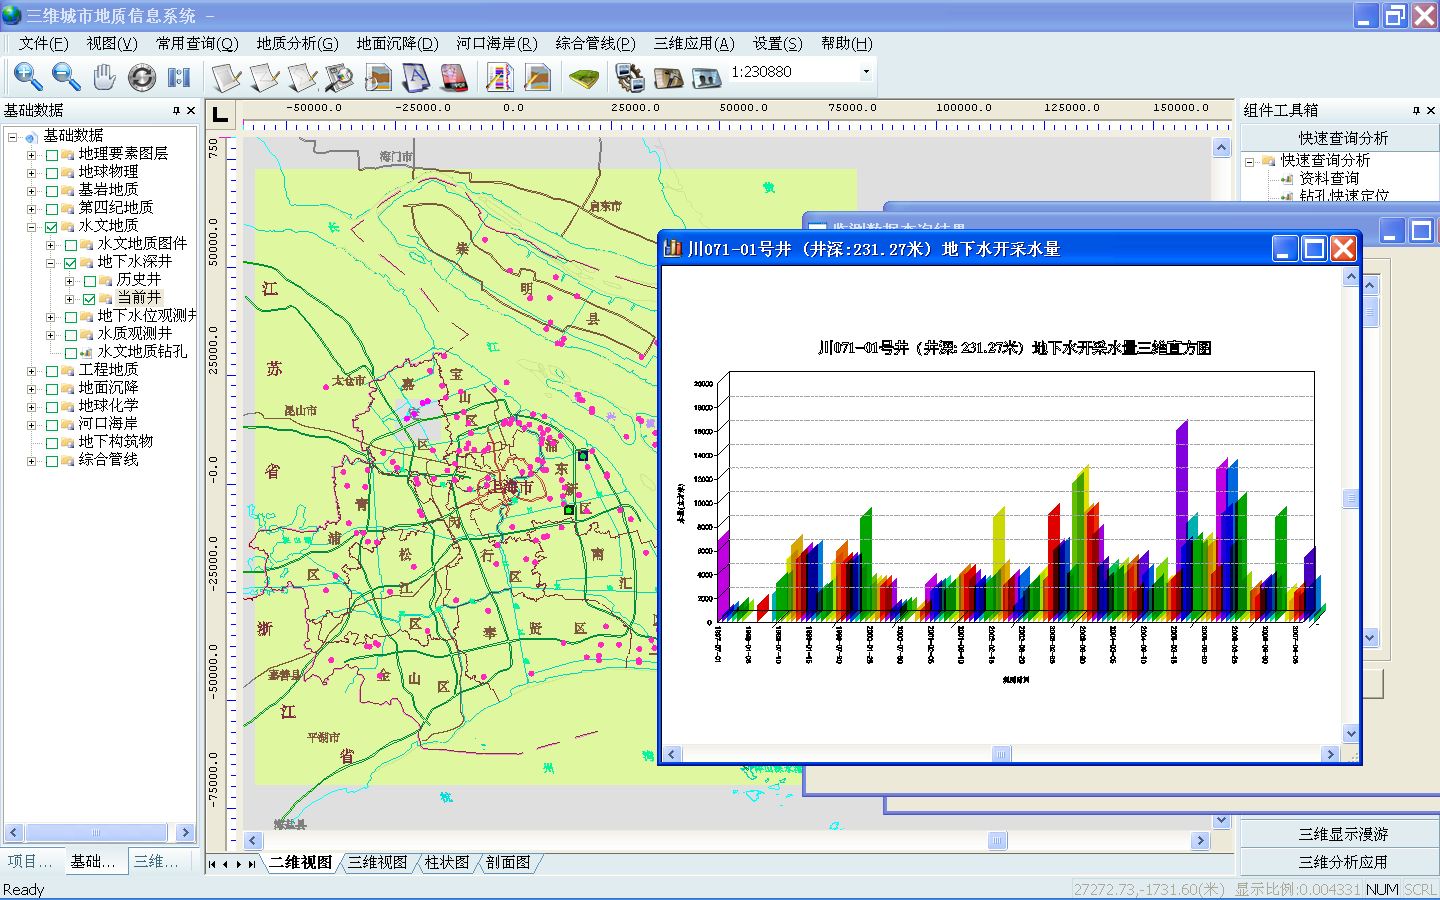Click the geological layers document icon

pos(378,77)
